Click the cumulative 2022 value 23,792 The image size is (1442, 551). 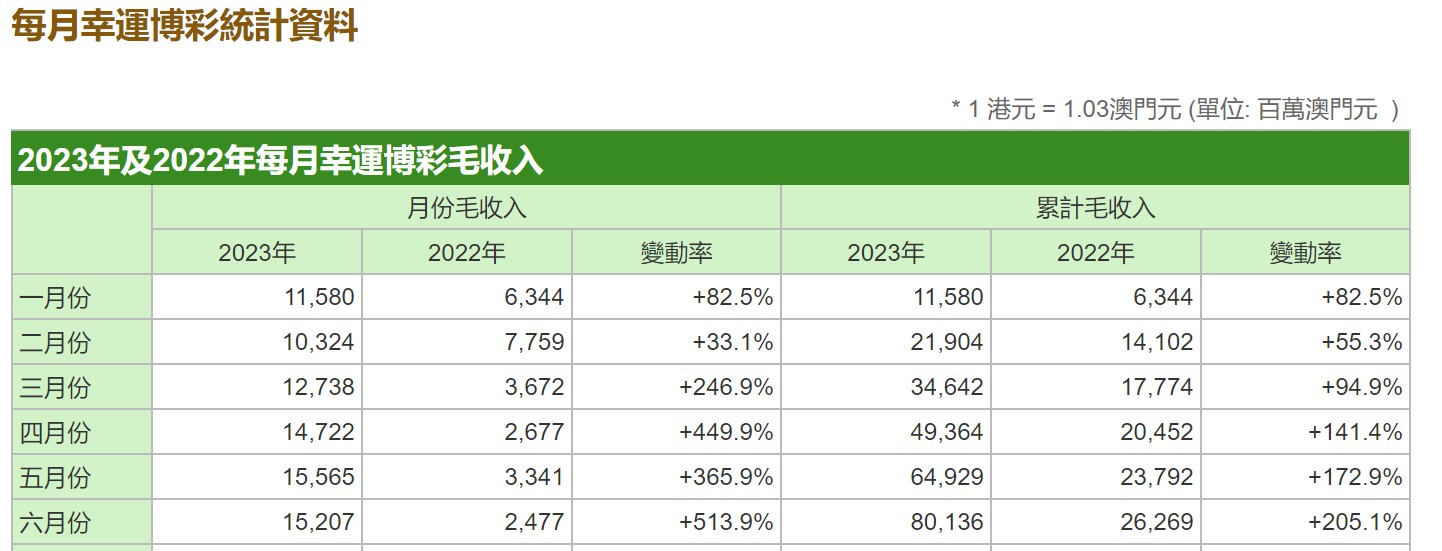[x=1158, y=477]
